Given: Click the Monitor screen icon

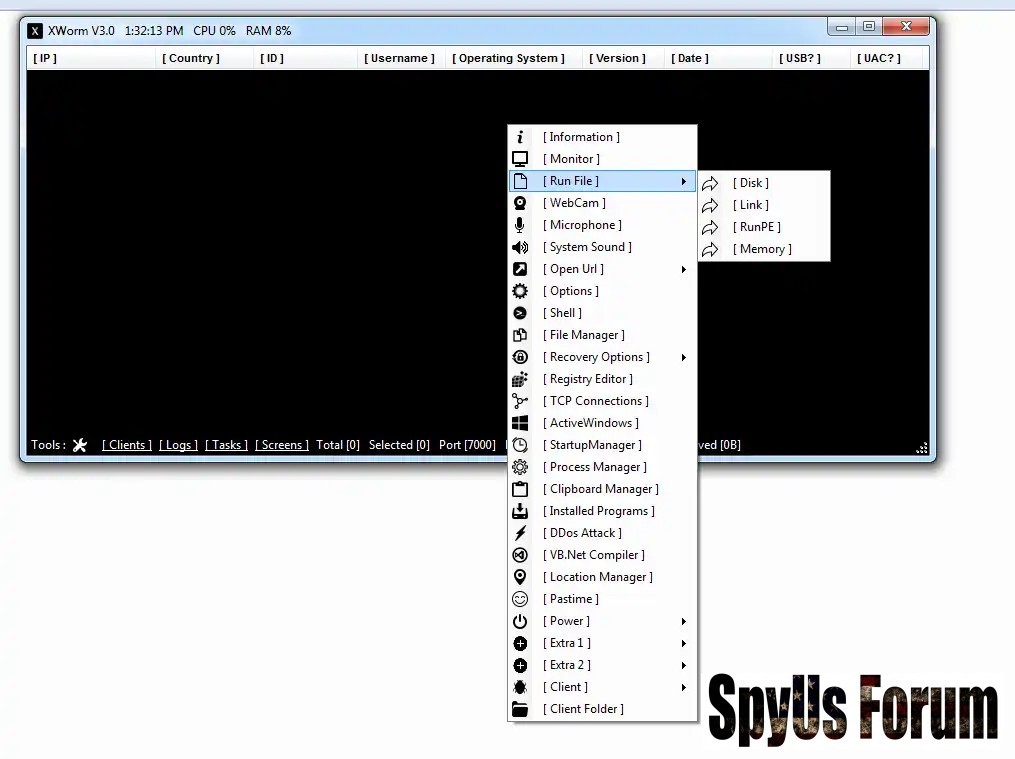Looking at the screenshot, I should [x=520, y=159].
